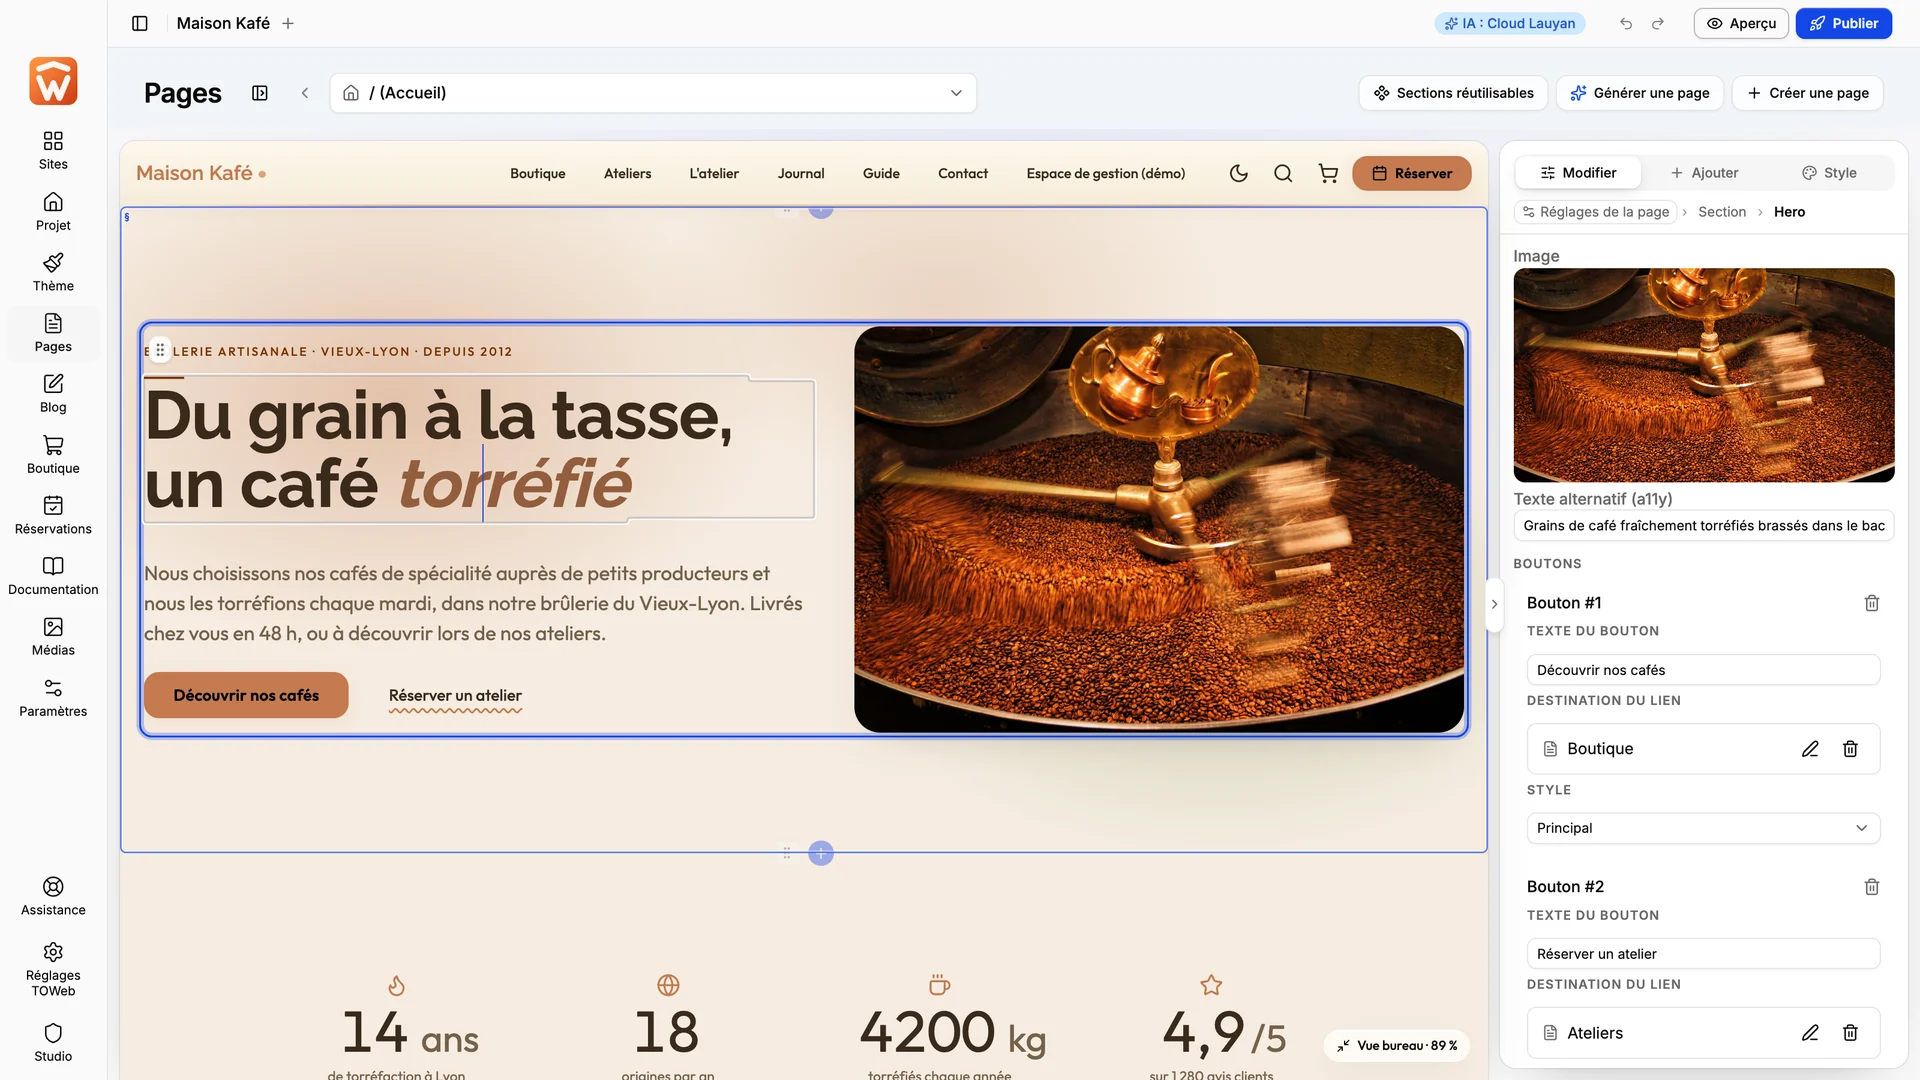Switch to the Ajouter tab
The width and height of the screenshot is (1920, 1080).
coord(1704,173)
